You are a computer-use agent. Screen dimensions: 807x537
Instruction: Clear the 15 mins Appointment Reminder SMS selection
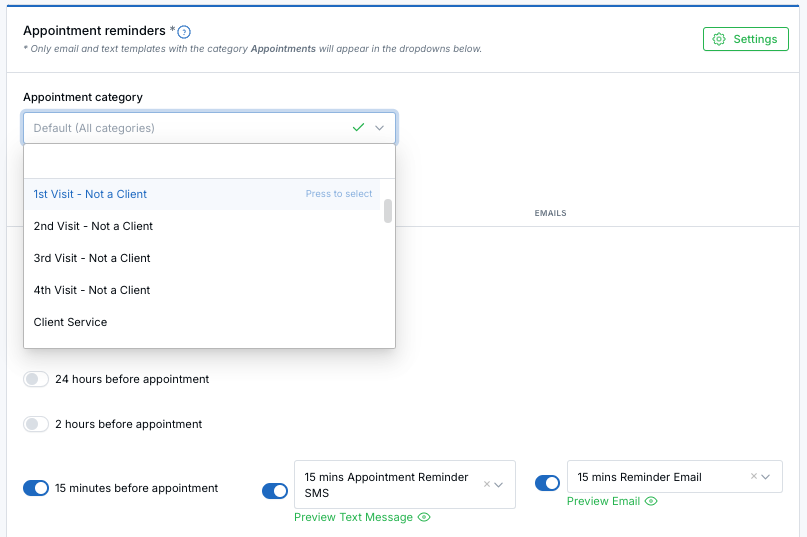coord(487,484)
